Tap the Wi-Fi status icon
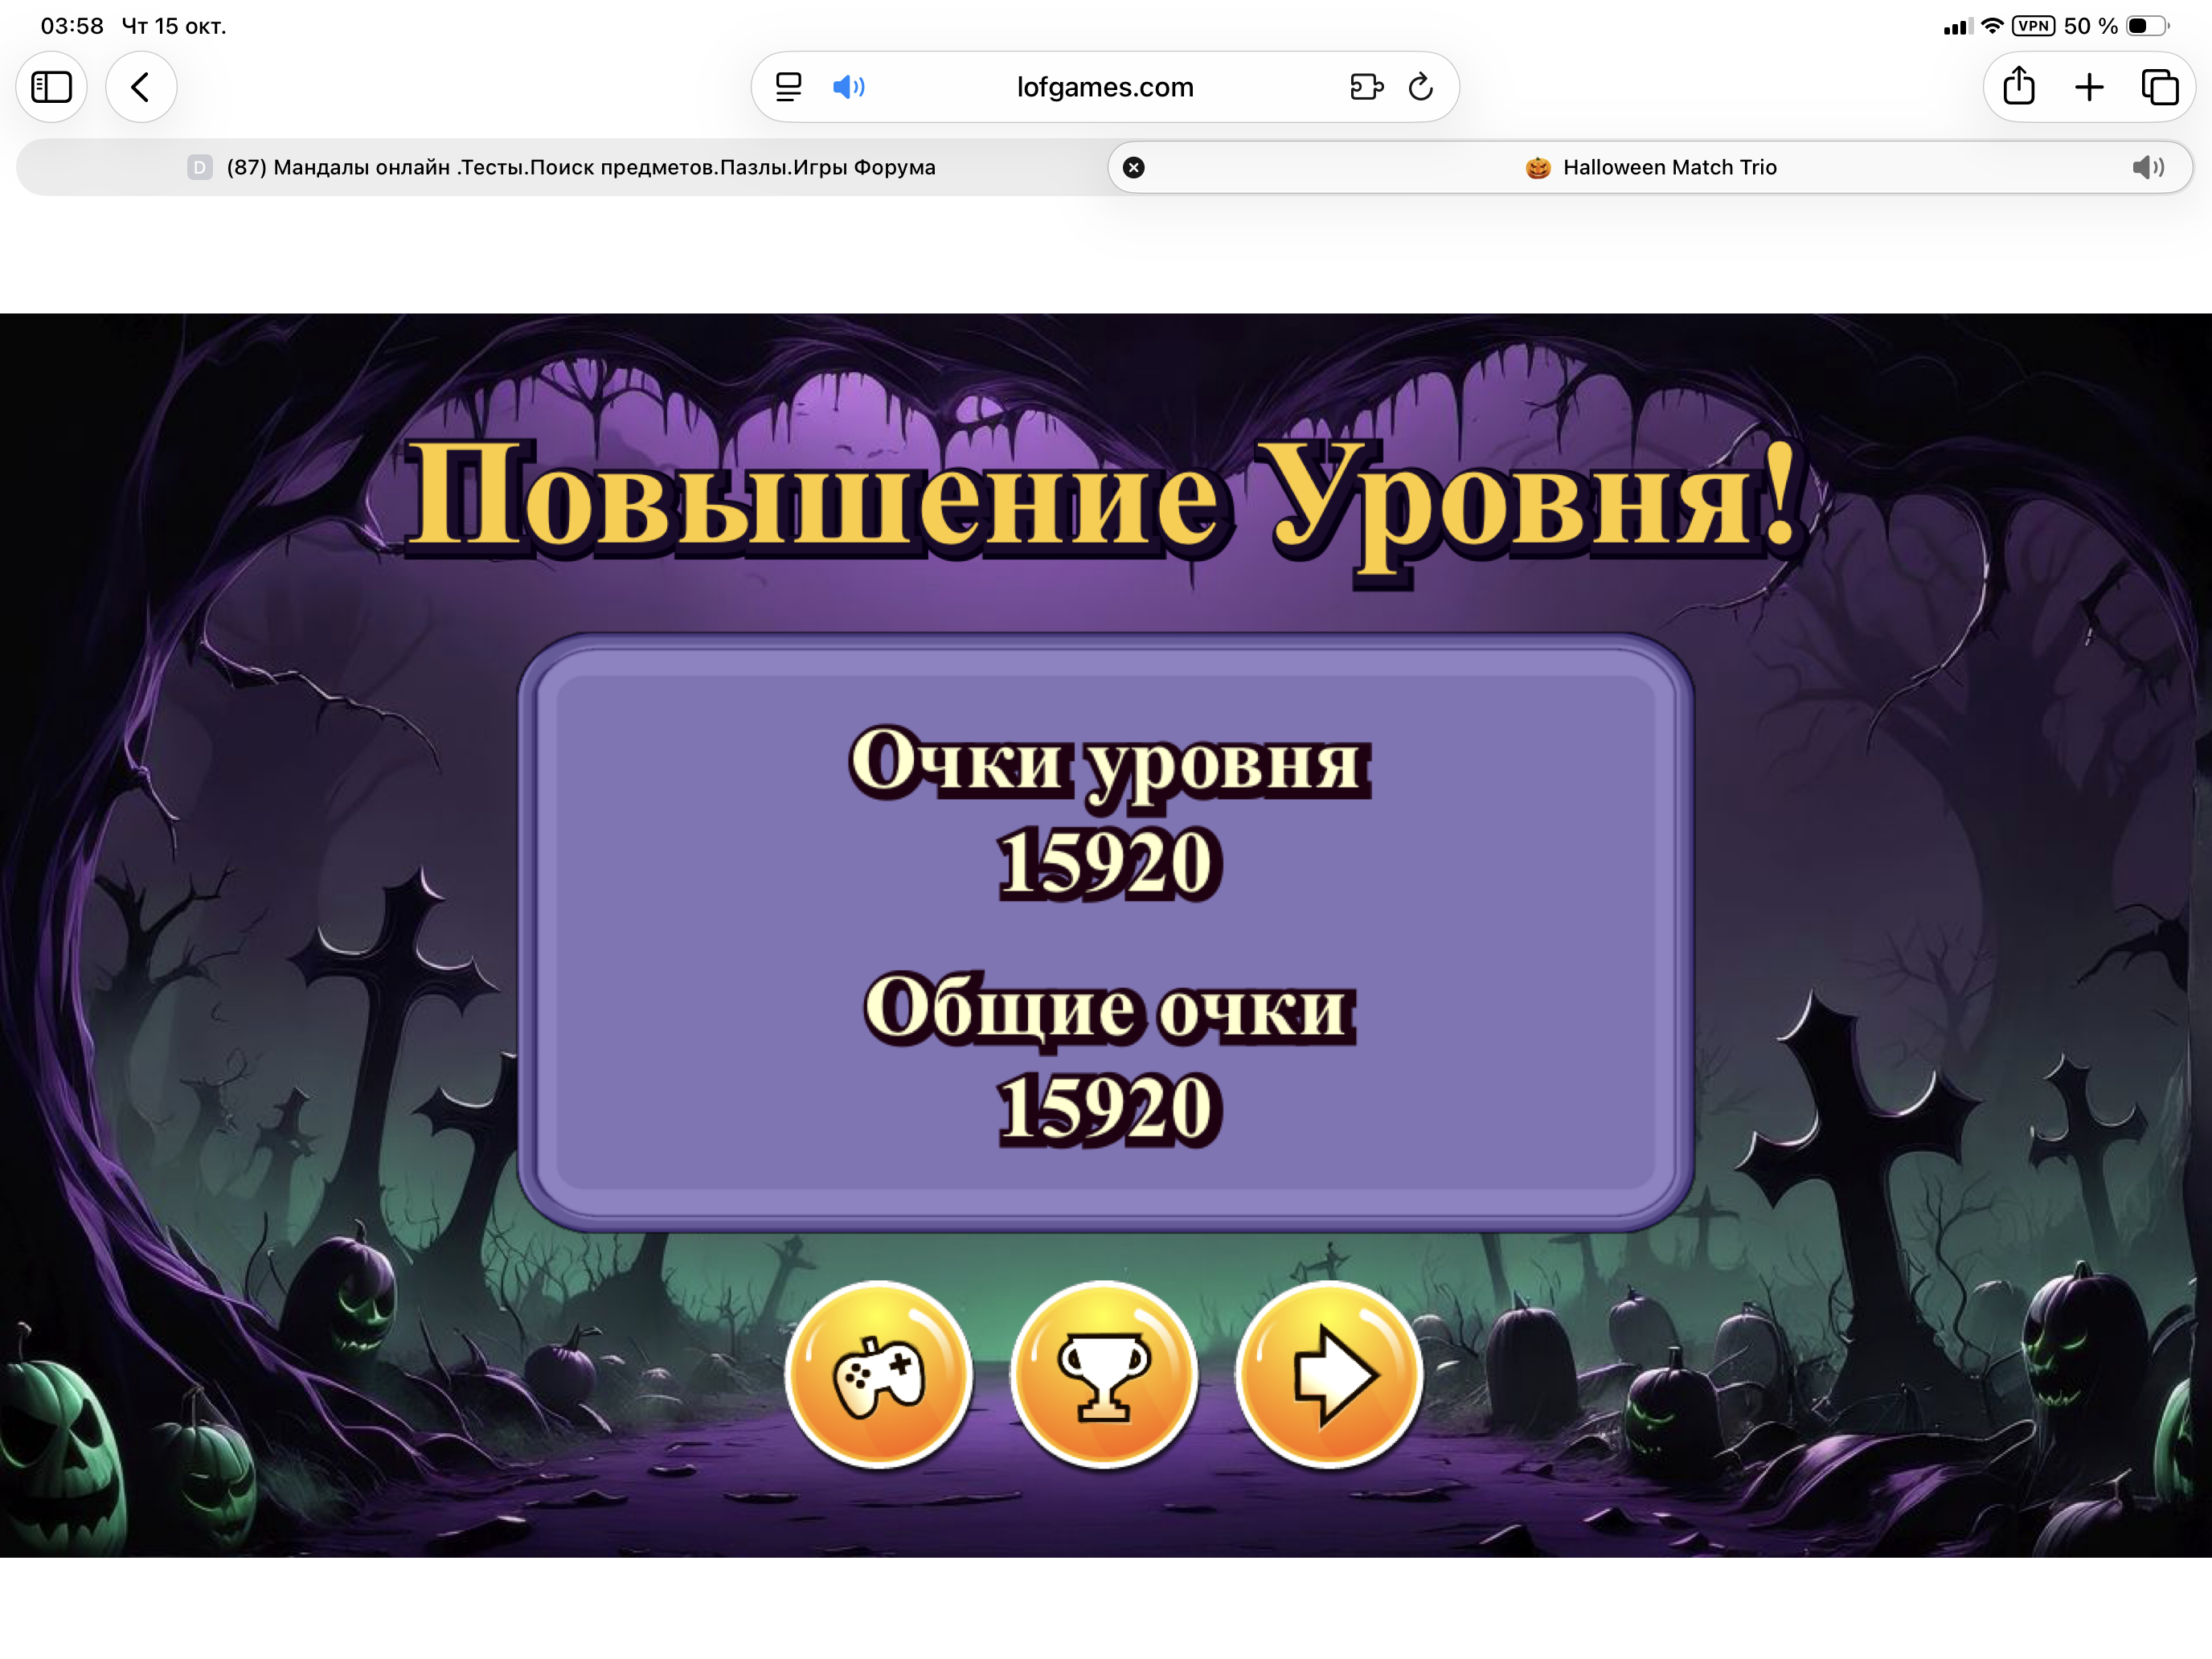The image size is (2212, 1659). pos(1992,26)
